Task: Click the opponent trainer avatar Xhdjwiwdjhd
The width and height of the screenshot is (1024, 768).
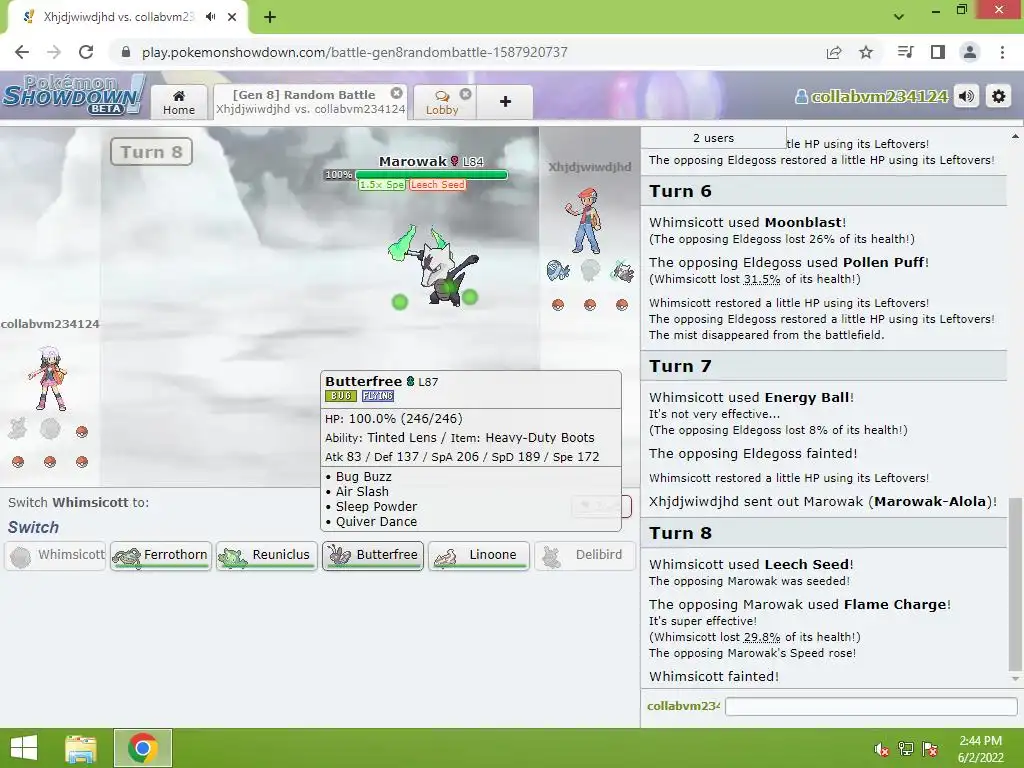Action: [584, 221]
